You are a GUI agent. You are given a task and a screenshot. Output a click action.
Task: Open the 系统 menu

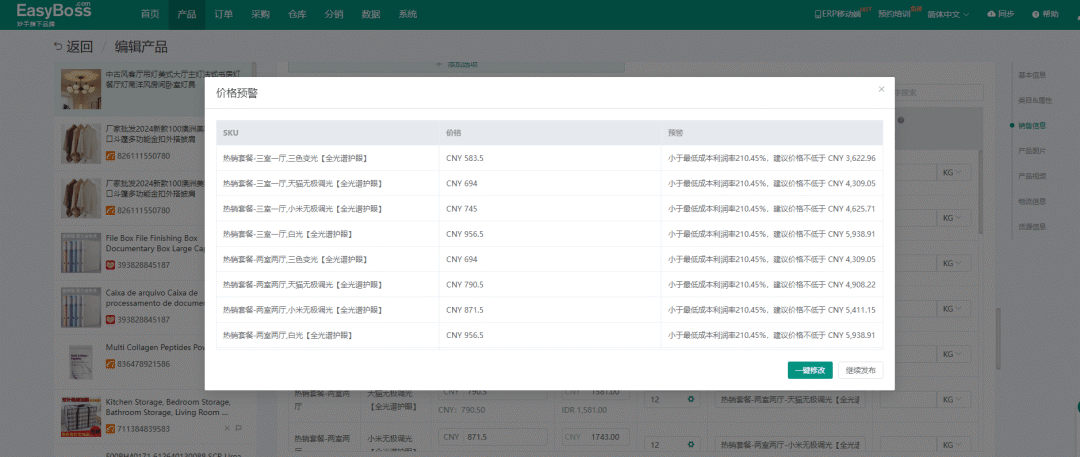pyautogui.click(x=408, y=14)
